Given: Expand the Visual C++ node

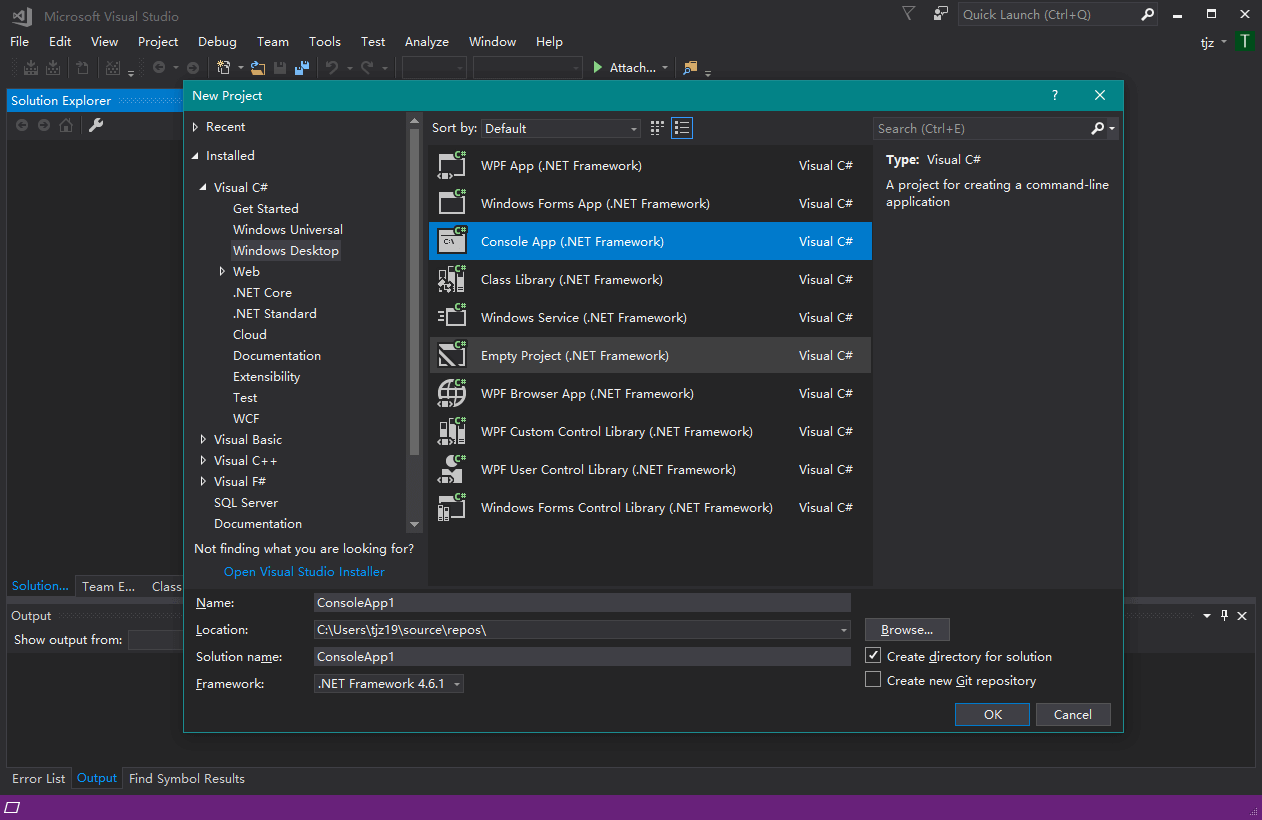Looking at the screenshot, I should coord(204,461).
